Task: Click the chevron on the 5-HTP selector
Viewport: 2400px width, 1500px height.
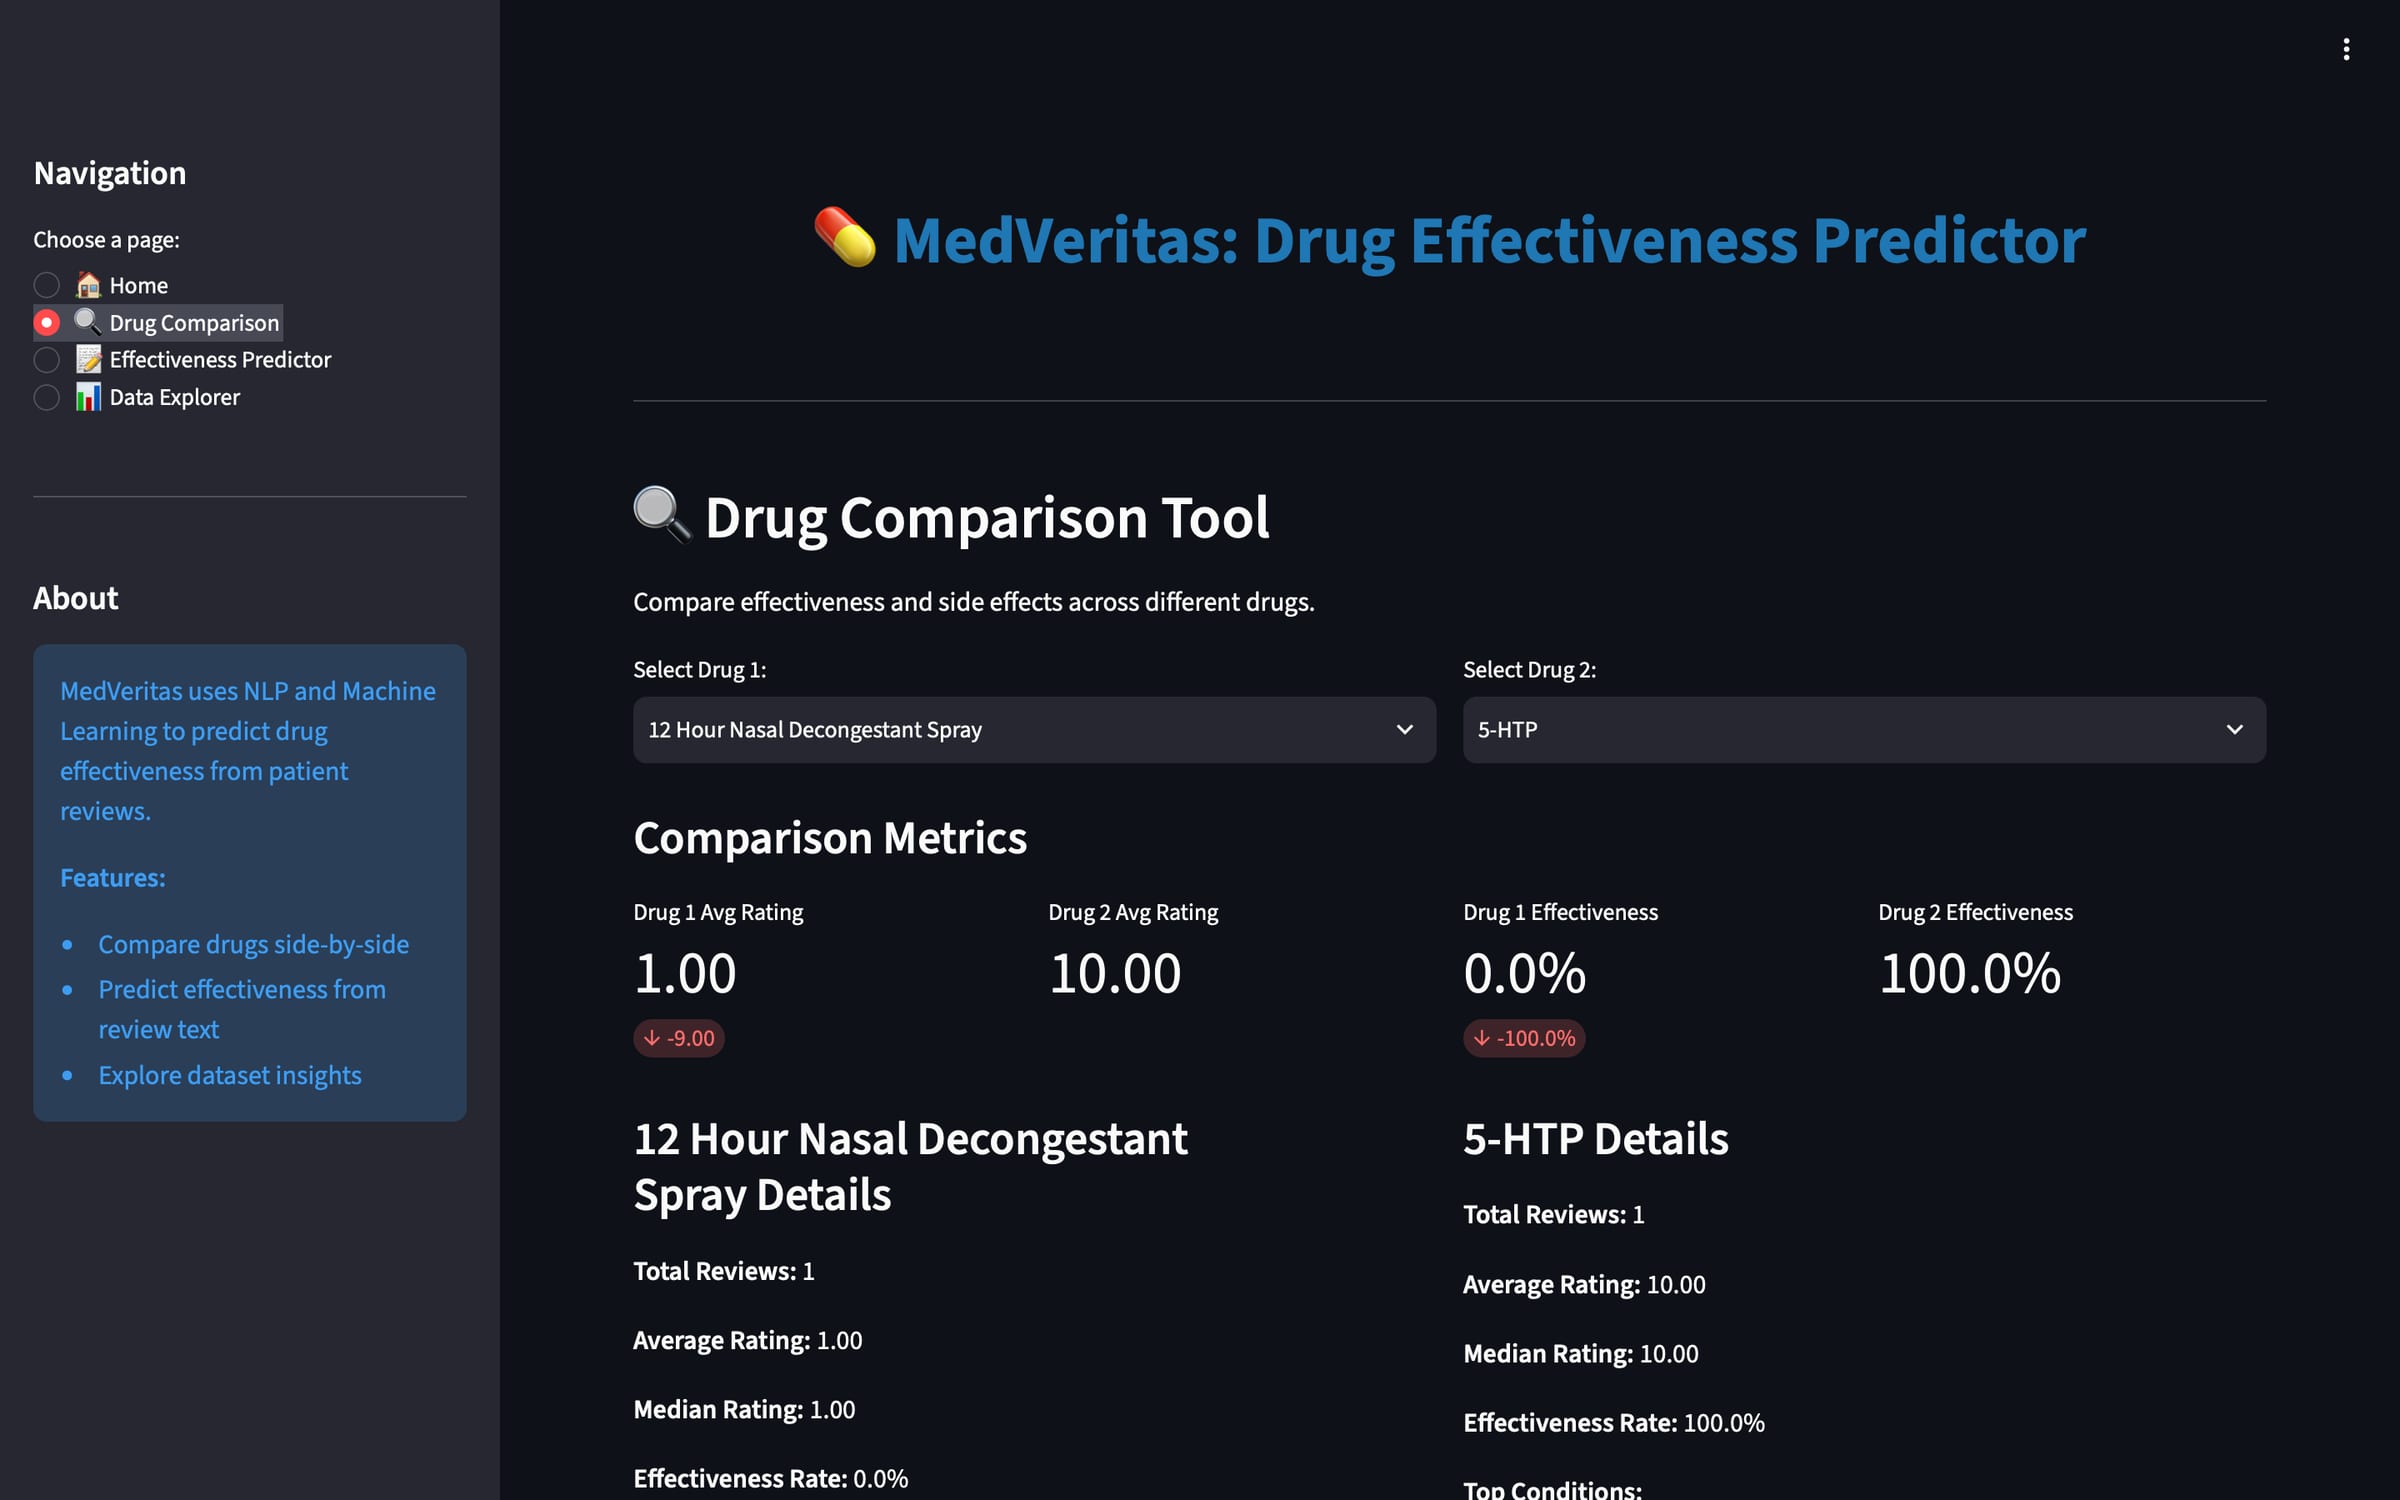Action: click(2234, 730)
